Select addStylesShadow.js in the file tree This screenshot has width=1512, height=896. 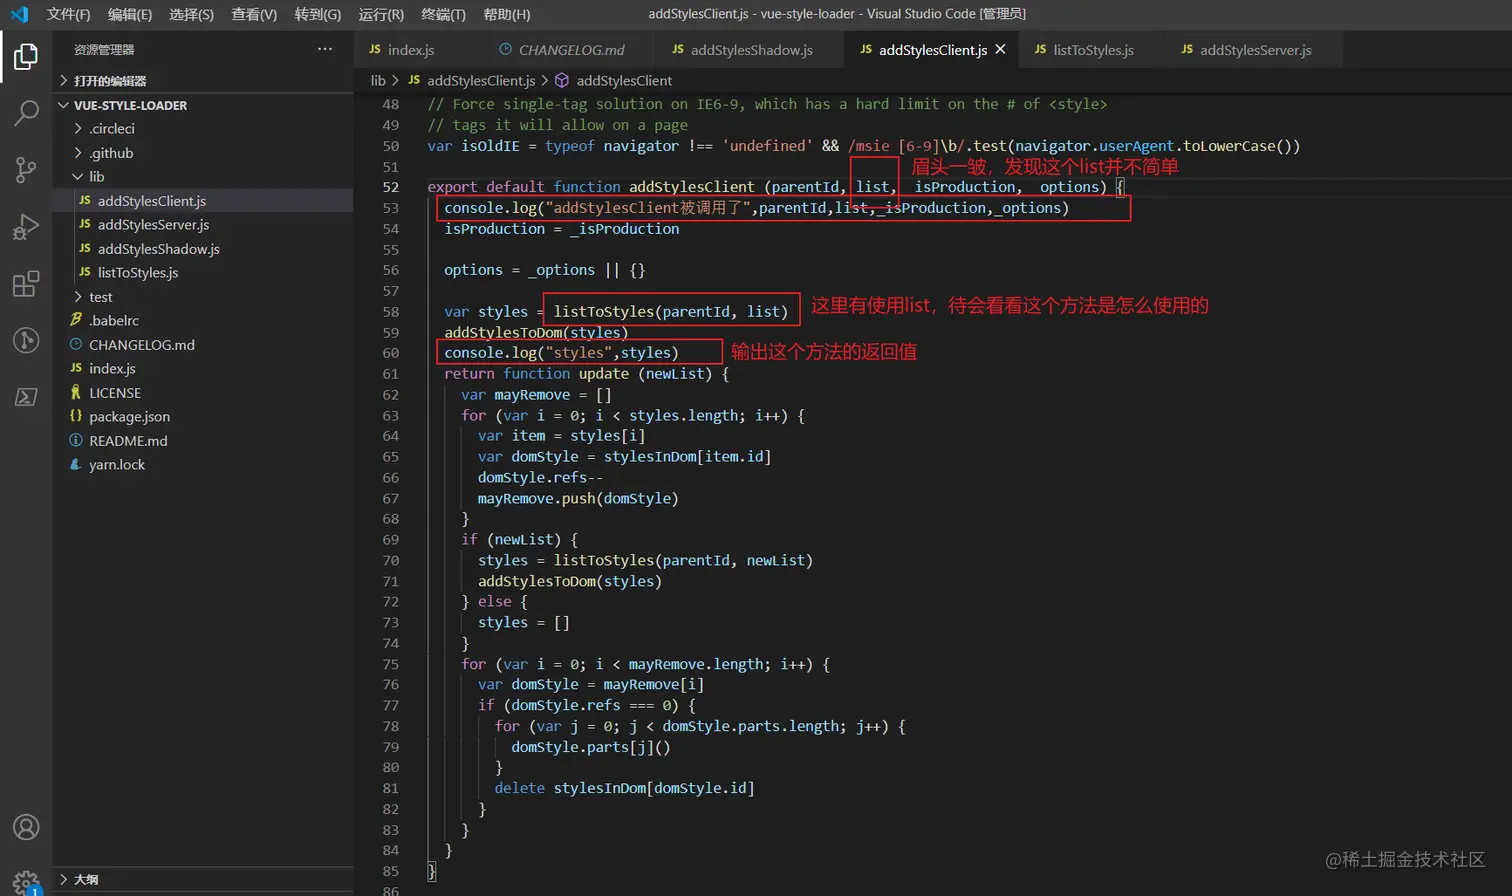[203, 249]
